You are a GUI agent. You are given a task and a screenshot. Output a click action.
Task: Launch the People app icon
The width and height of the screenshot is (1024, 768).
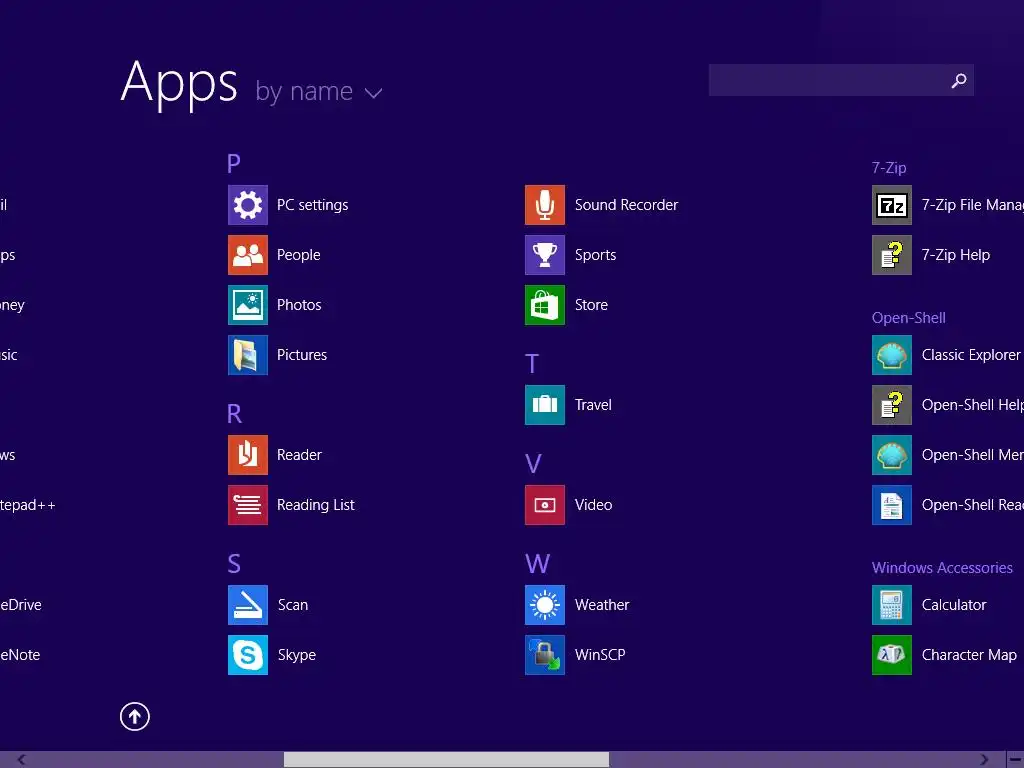tap(248, 255)
